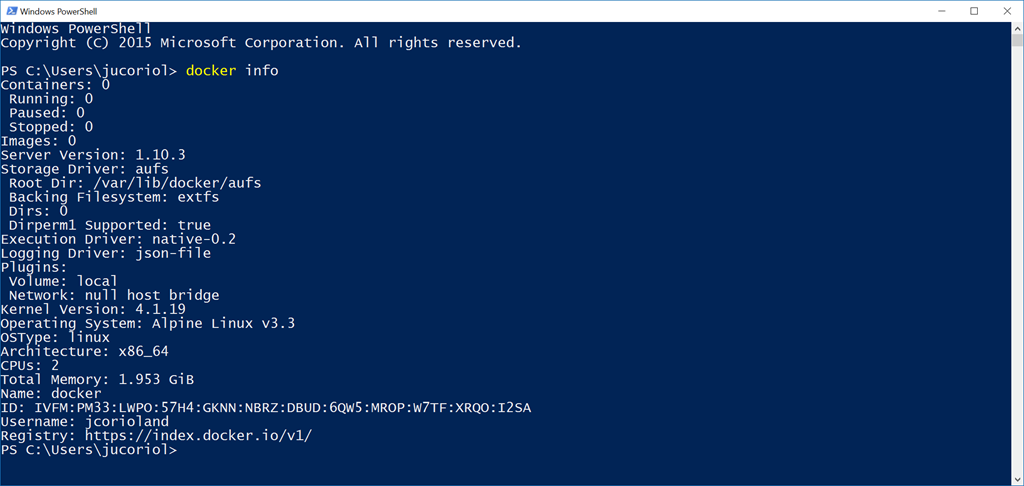Viewport: 1024px width, 486px height.
Task: Click the Network null host bridge line
Action: (x=114, y=295)
